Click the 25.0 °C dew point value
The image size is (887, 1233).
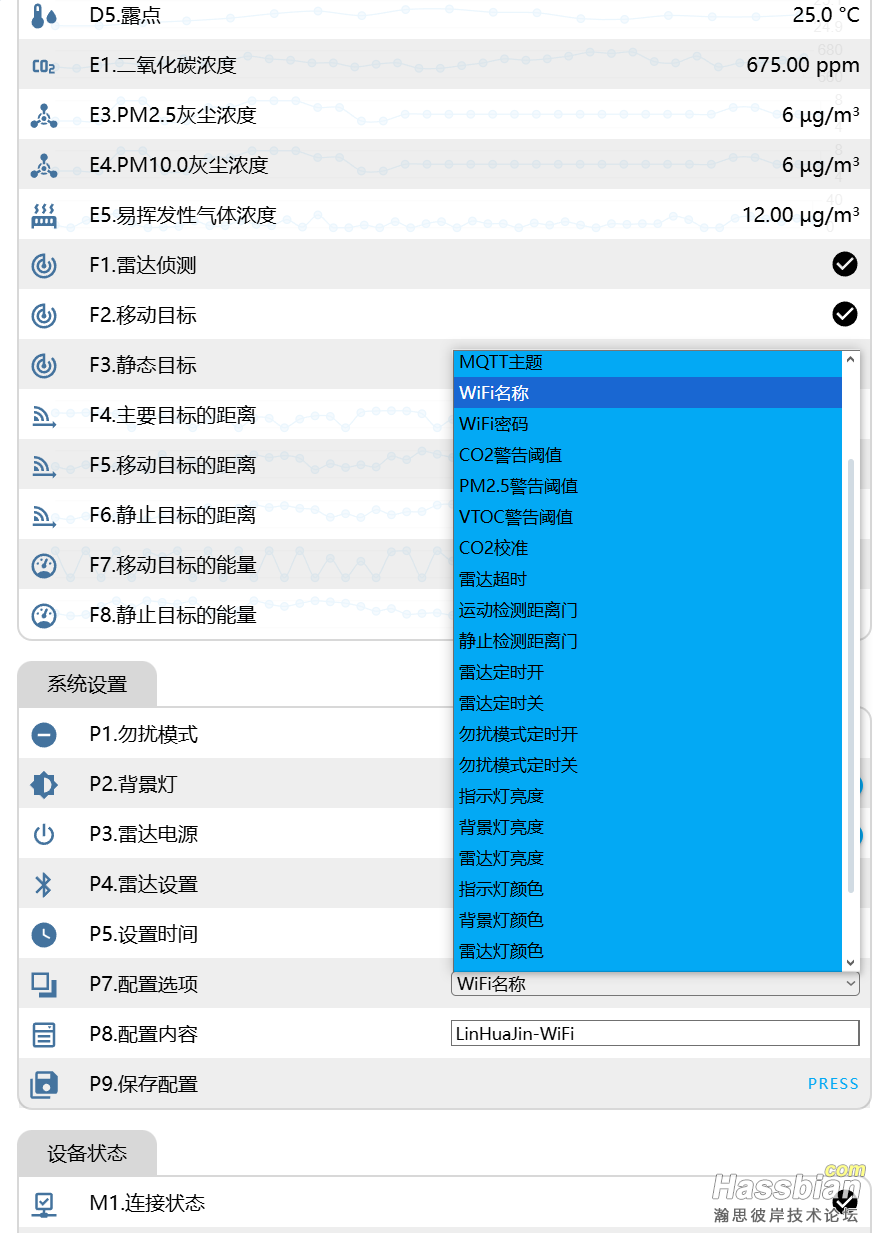tap(826, 15)
